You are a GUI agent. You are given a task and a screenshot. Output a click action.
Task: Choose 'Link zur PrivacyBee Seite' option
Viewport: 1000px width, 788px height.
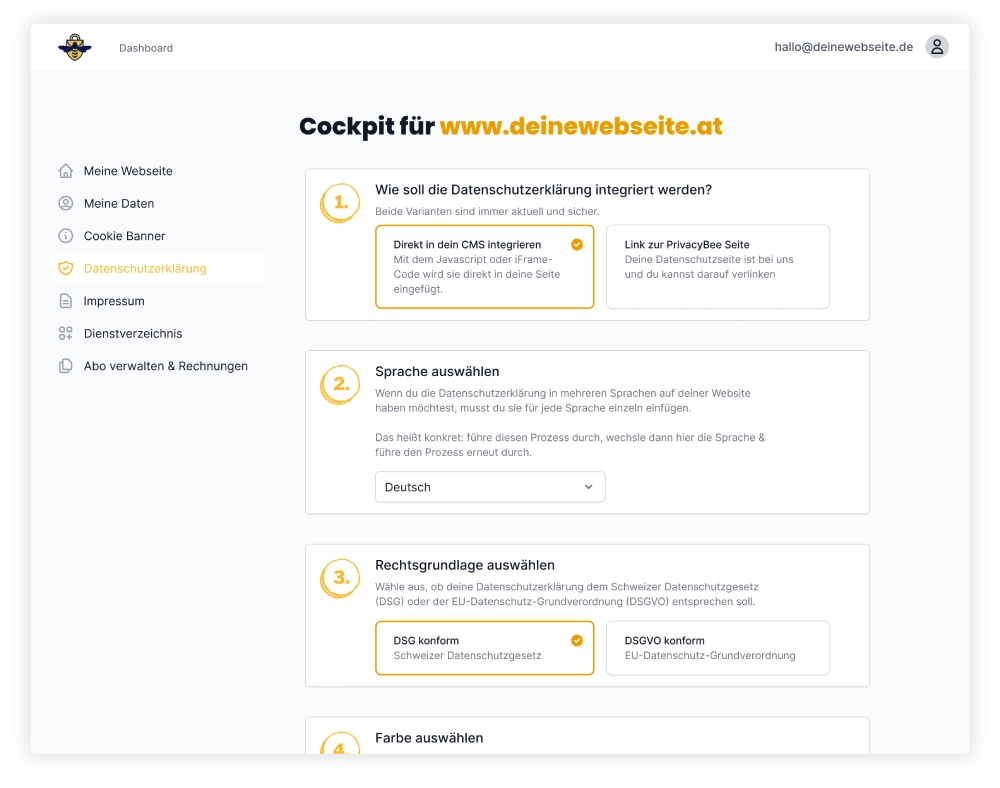tap(717, 266)
